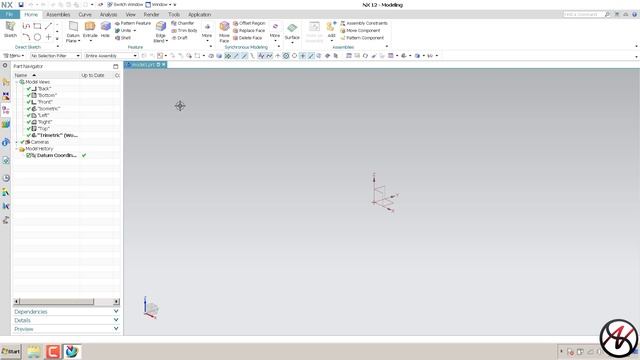
Task: Select the Move Face tool
Action: (224, 31)
